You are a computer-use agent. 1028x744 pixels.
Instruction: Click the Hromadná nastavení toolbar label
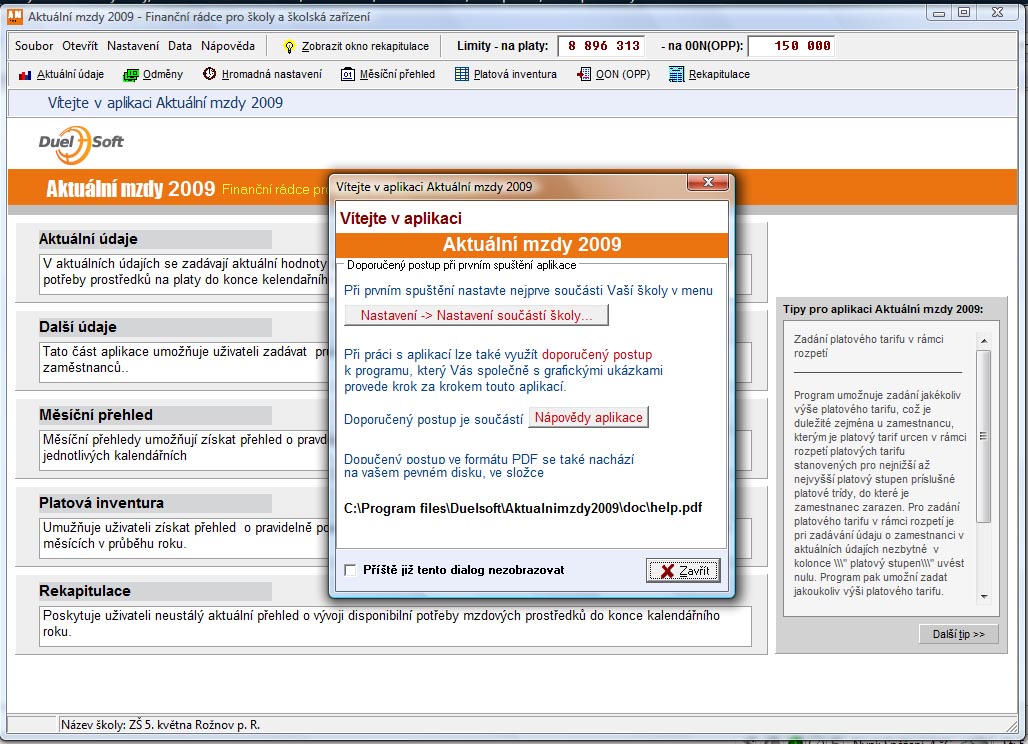click(272, 75)
